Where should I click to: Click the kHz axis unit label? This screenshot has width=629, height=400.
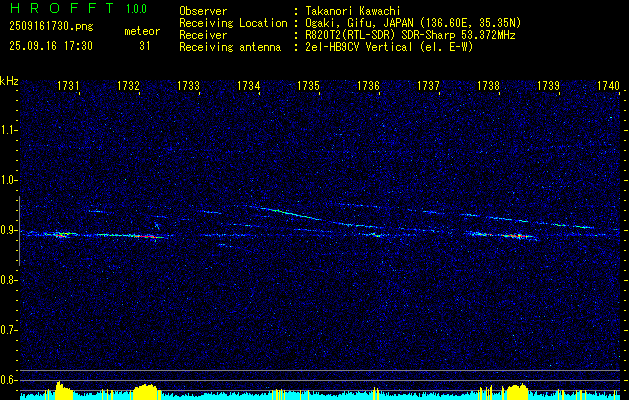point(9,81)
